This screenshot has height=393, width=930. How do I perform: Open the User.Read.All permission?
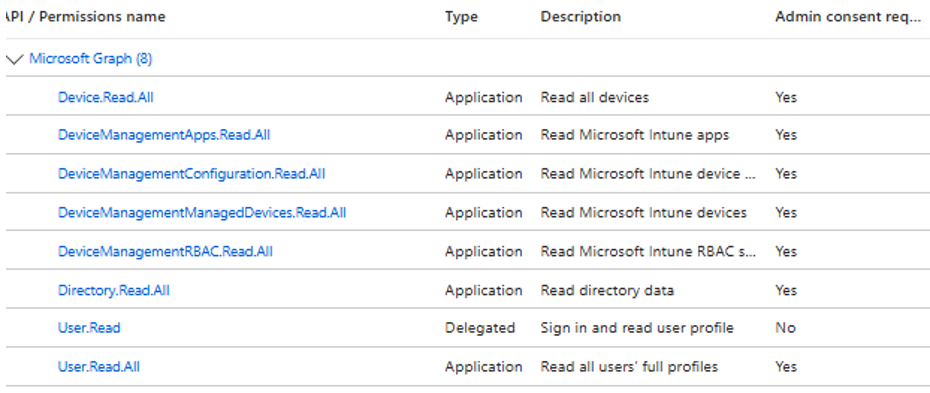coord(99,366)
